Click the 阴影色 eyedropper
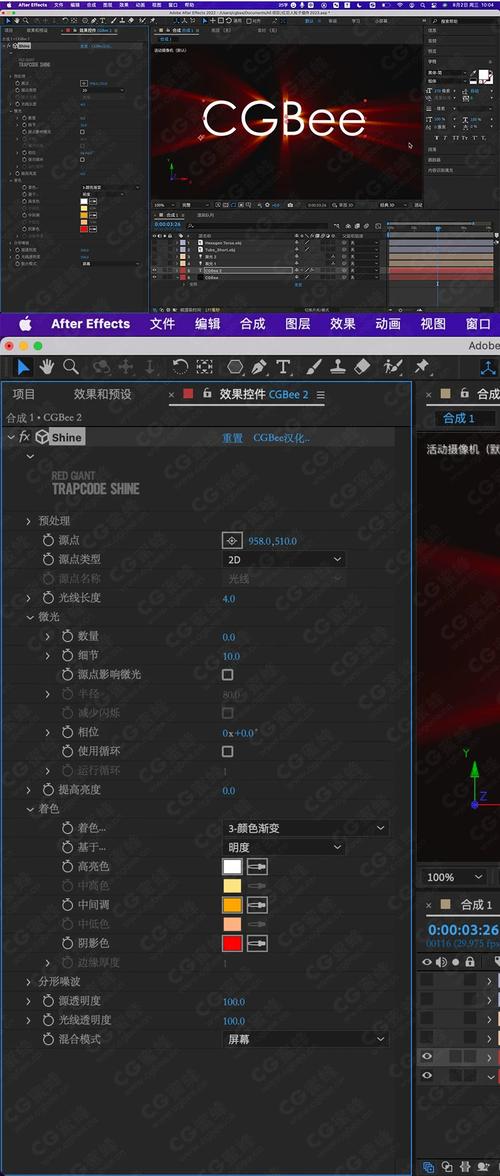This screenshot has width=500, height=1176. point(257,943)
